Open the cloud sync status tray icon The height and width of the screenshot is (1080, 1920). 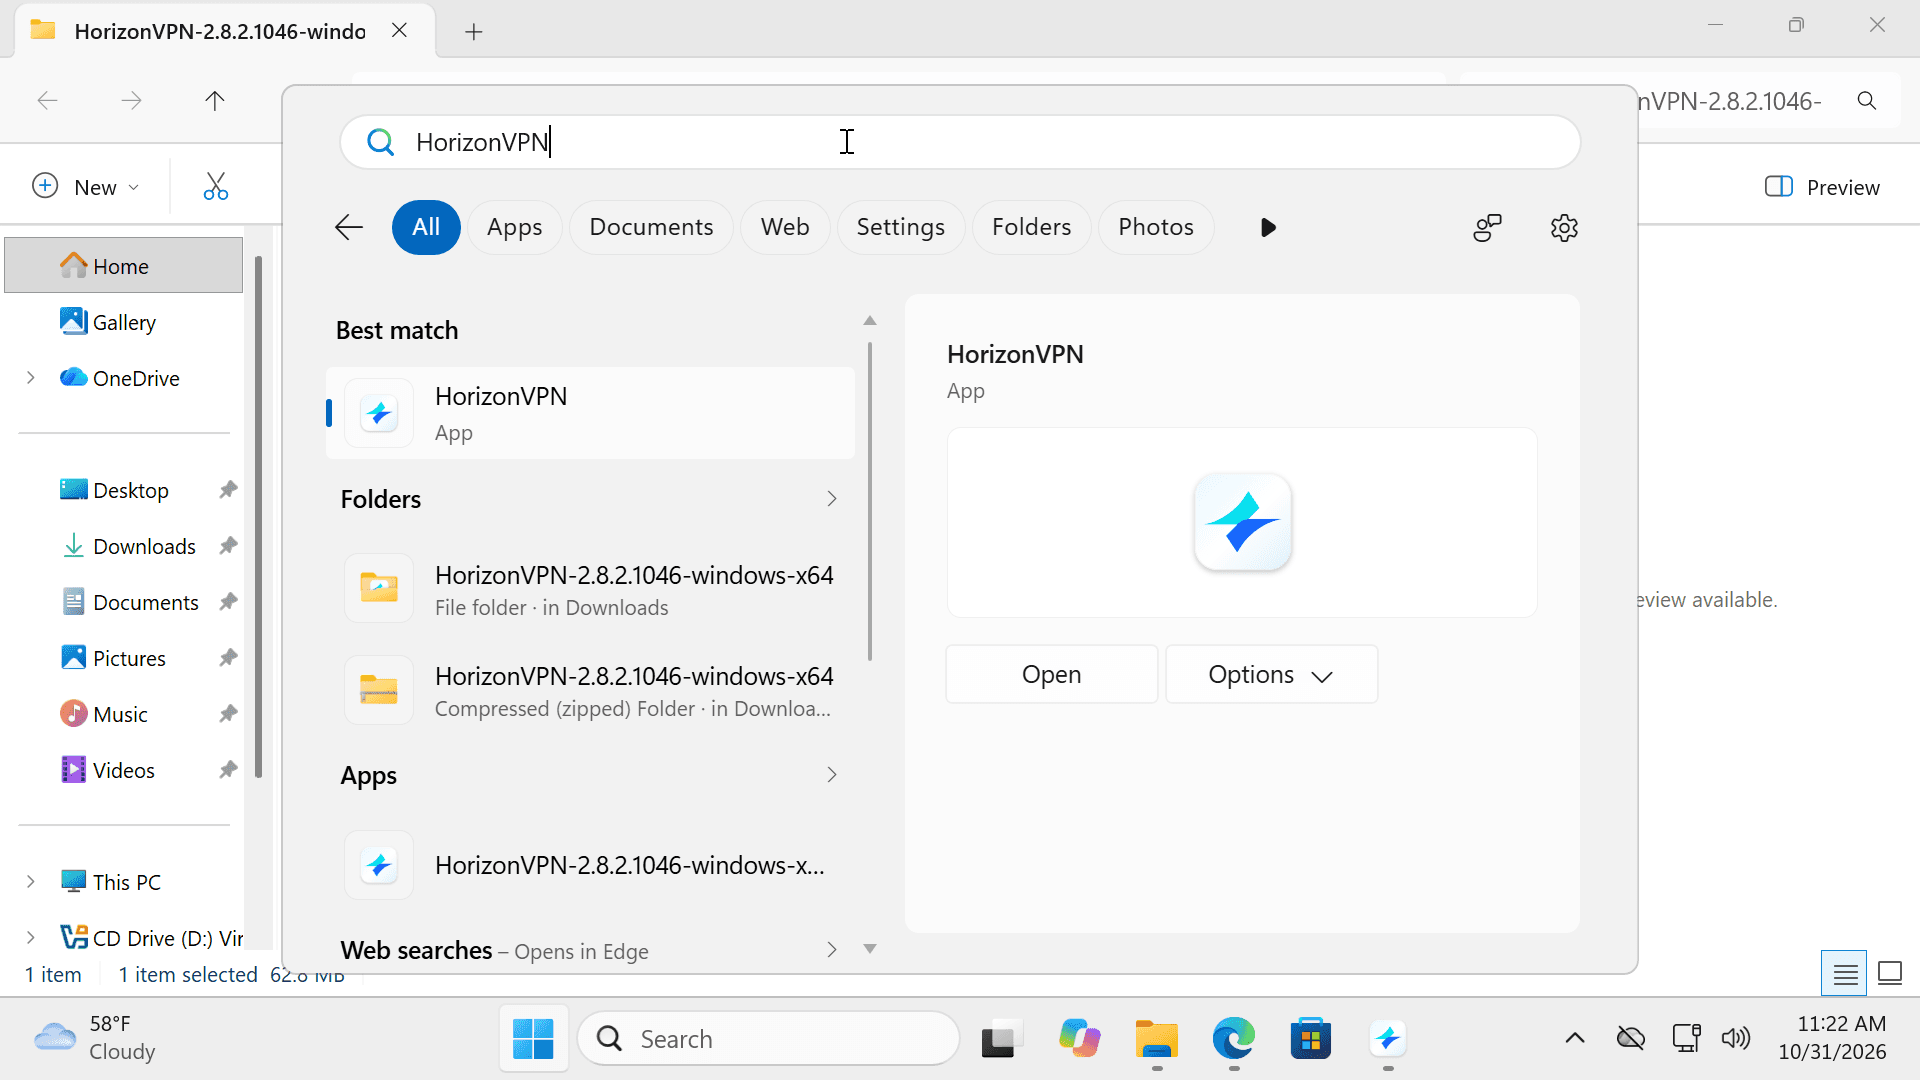pyautogui.click(x=1630, y=1038)
